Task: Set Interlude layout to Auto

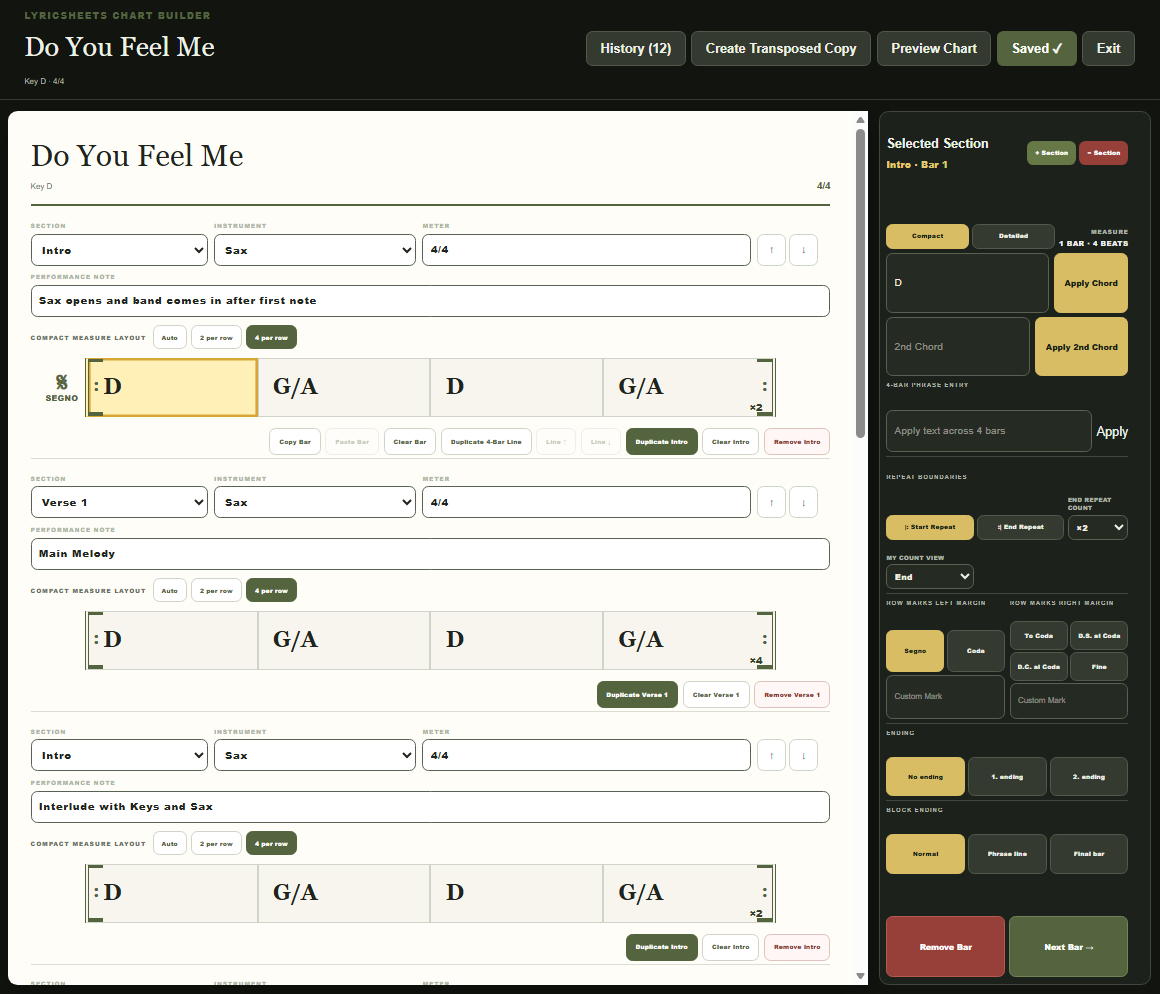Action: [169, 843]
